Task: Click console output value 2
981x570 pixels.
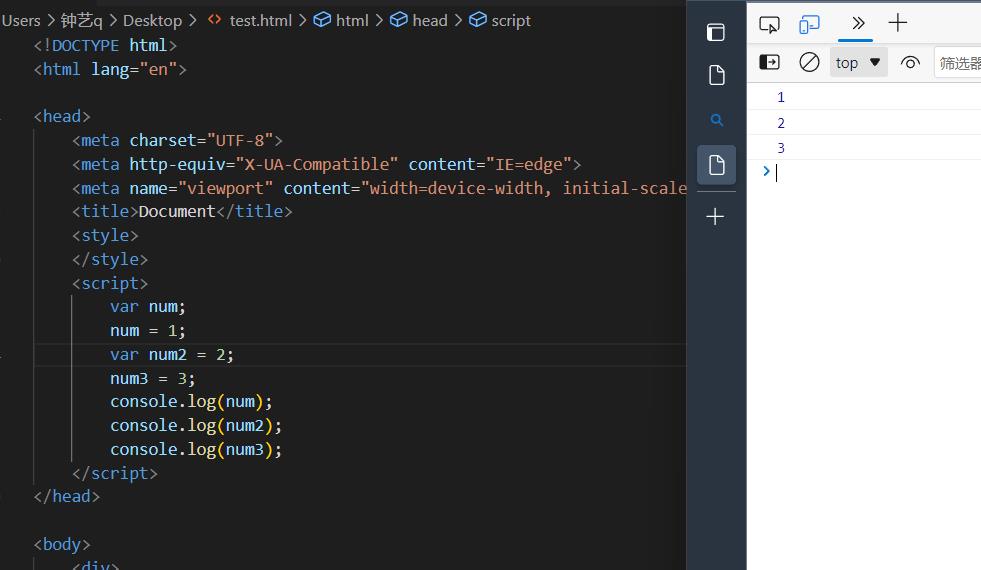Action: 781,123
